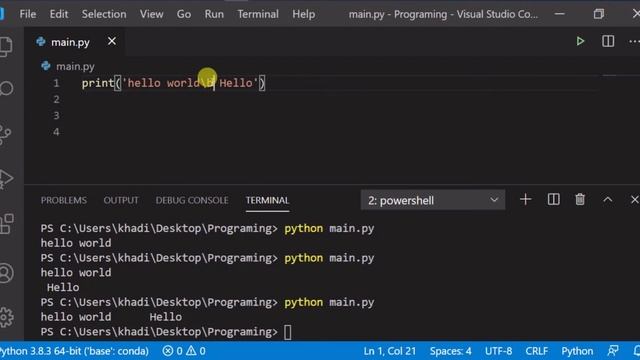
Task: Minimize the VS Code window
Action: tap(560, 14)
